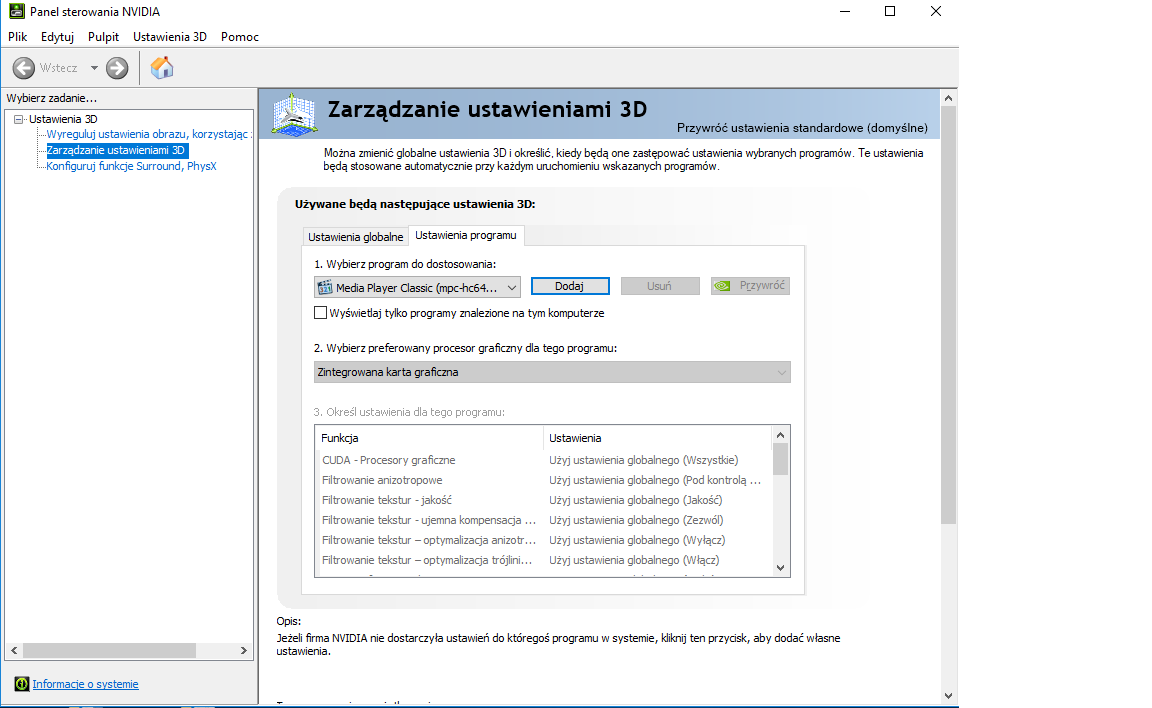Open the program selection dropdown
1152x708 pixels.
[417, 287]
